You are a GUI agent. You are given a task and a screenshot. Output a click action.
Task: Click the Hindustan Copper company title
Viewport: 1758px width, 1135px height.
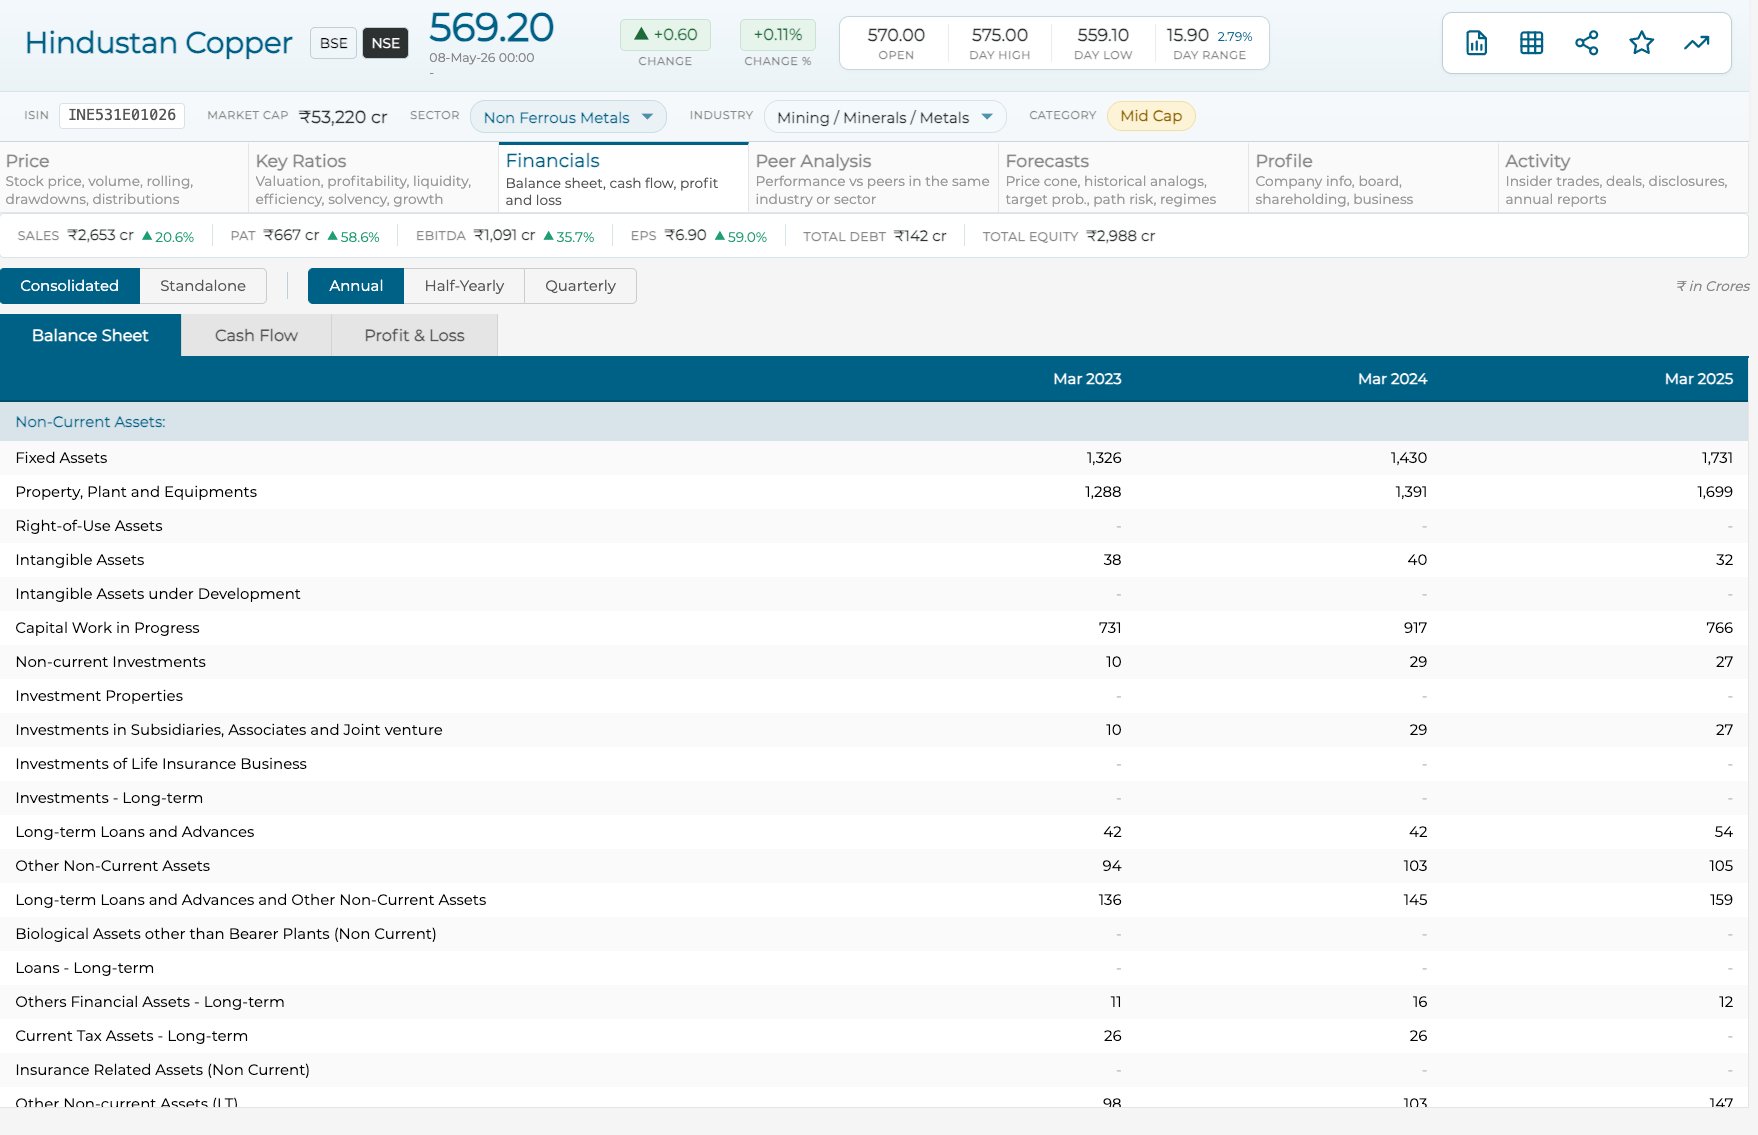(158, 43)
